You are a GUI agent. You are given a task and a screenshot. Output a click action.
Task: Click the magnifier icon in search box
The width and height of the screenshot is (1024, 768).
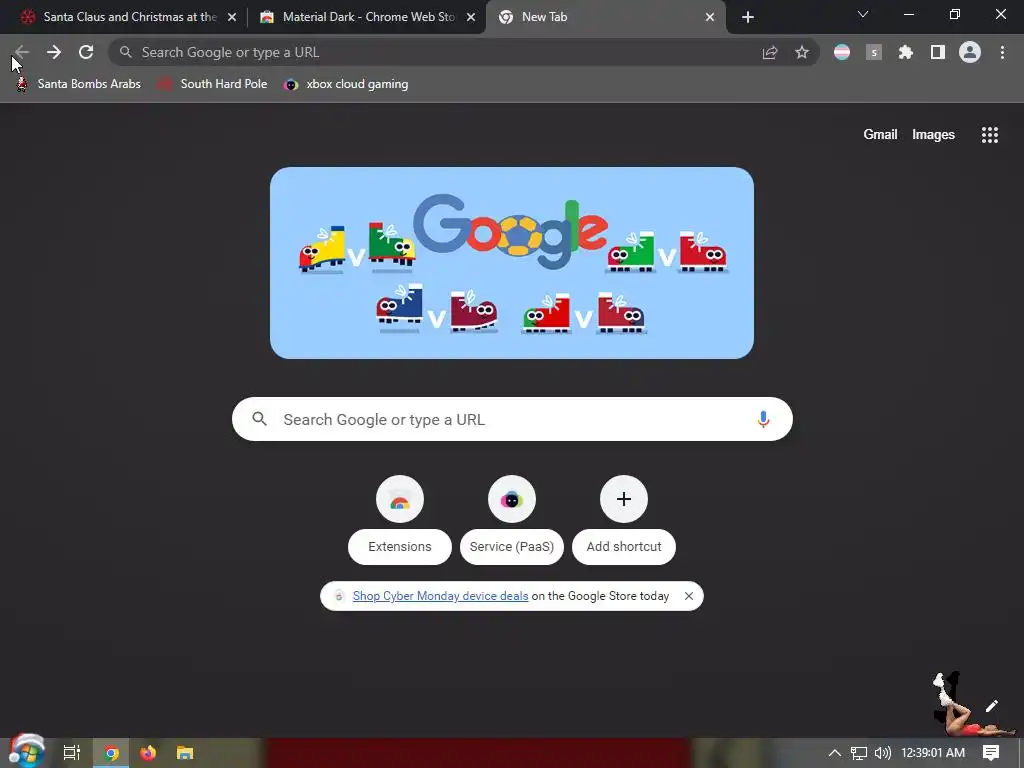260,419
